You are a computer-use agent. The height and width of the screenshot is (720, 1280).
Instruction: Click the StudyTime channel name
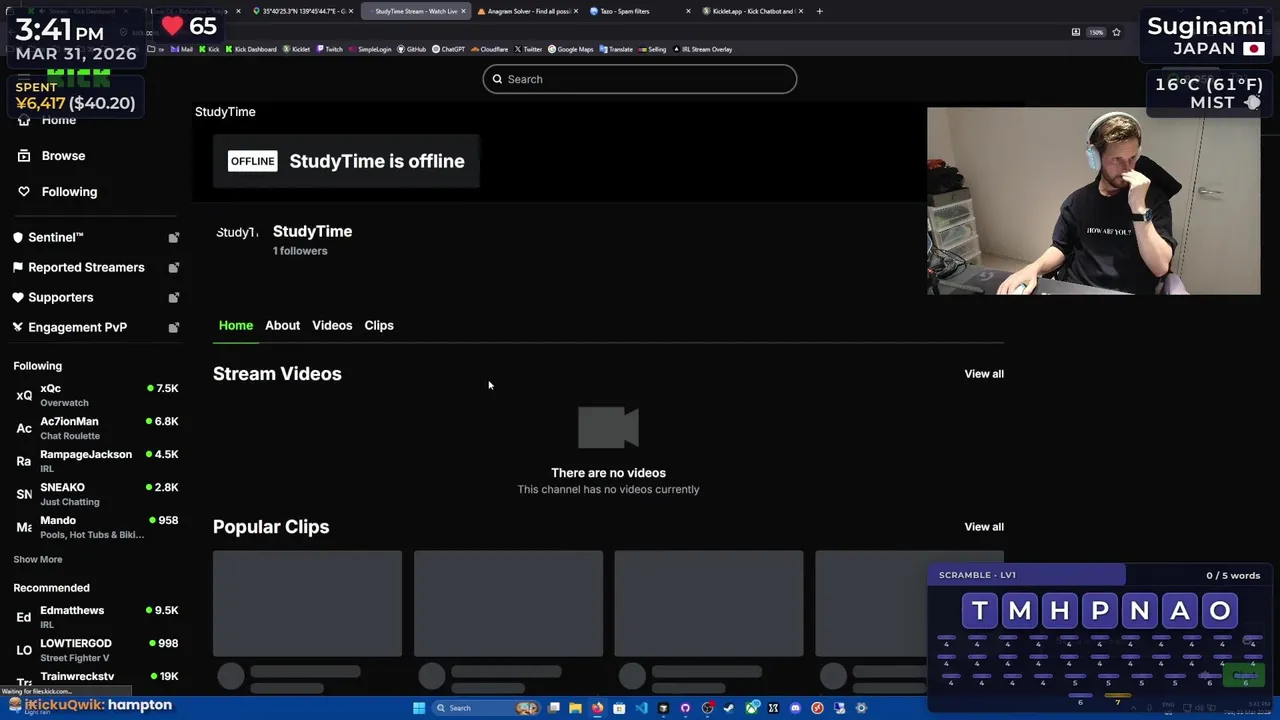(312, 231)
